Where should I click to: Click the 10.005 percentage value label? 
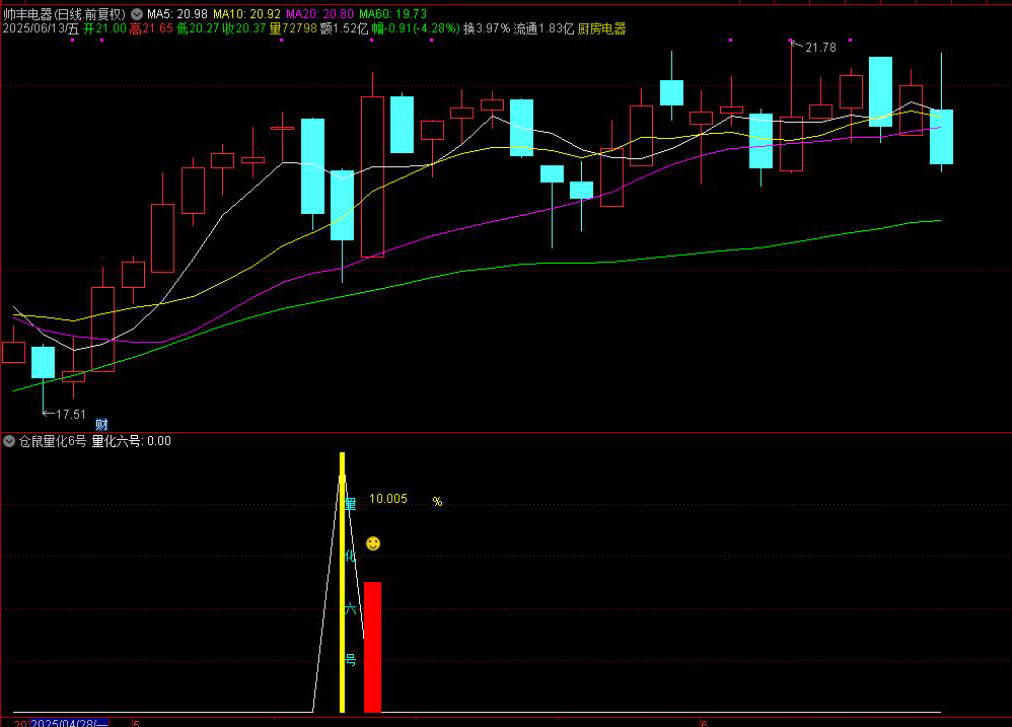[388, 499]
